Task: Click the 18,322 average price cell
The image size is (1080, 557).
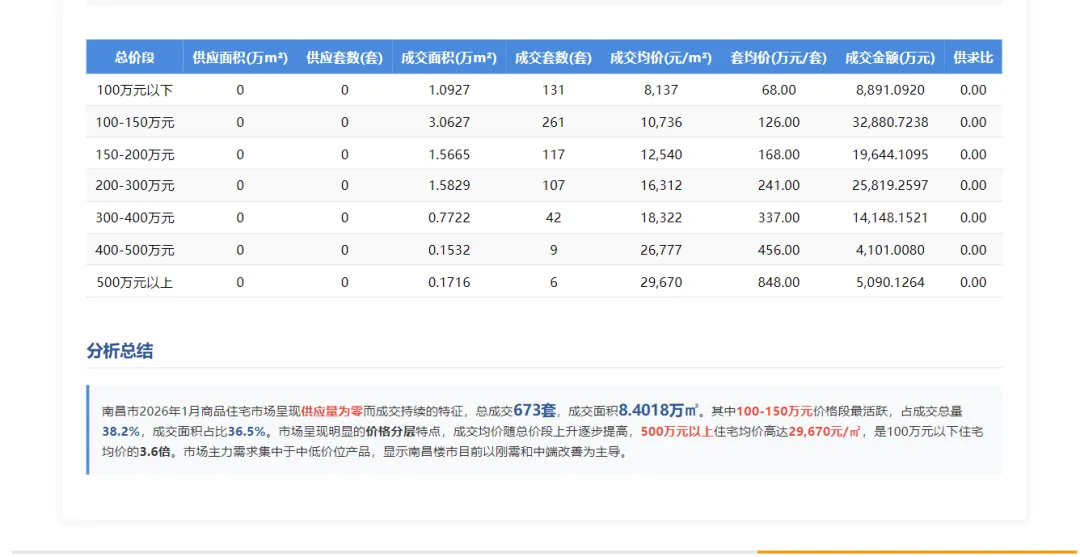Action: pyautogui.click(x=661, y=218)
